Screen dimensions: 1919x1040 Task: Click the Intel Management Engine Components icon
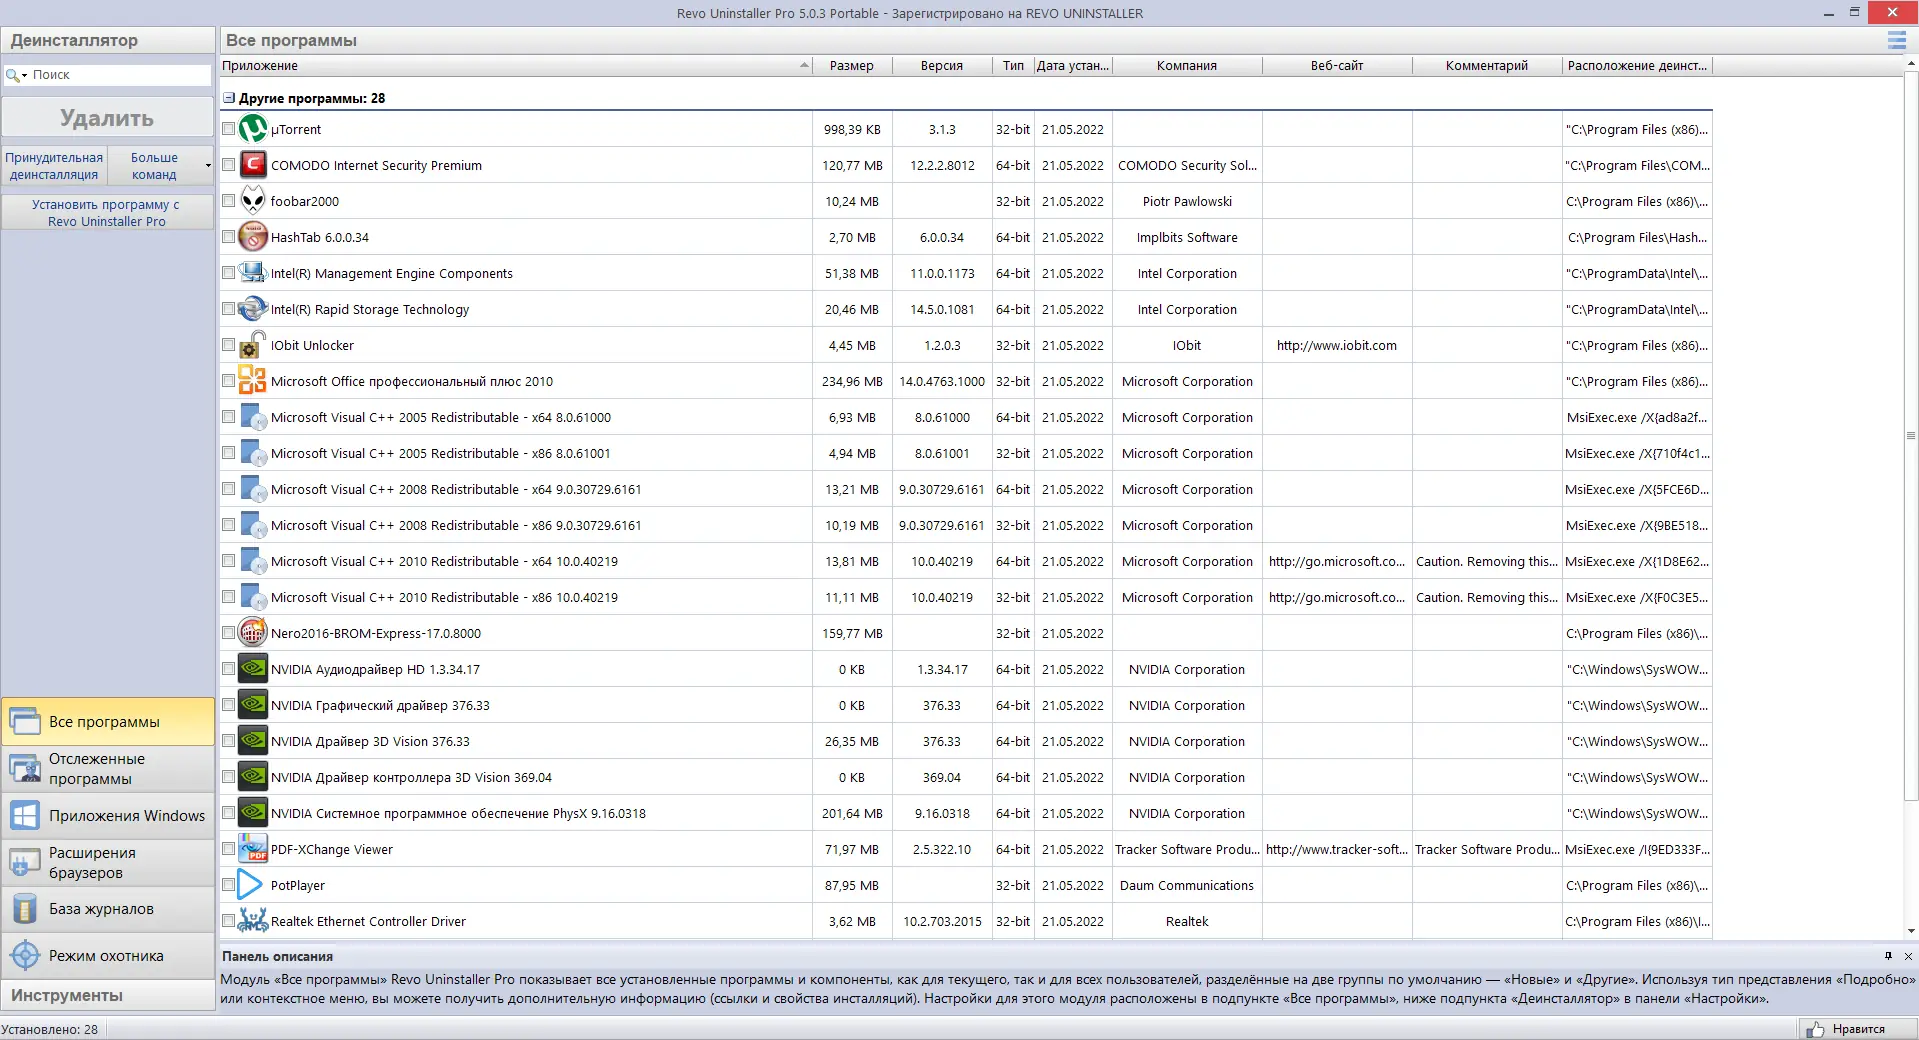pyautogui.click(x=253, y=273)
